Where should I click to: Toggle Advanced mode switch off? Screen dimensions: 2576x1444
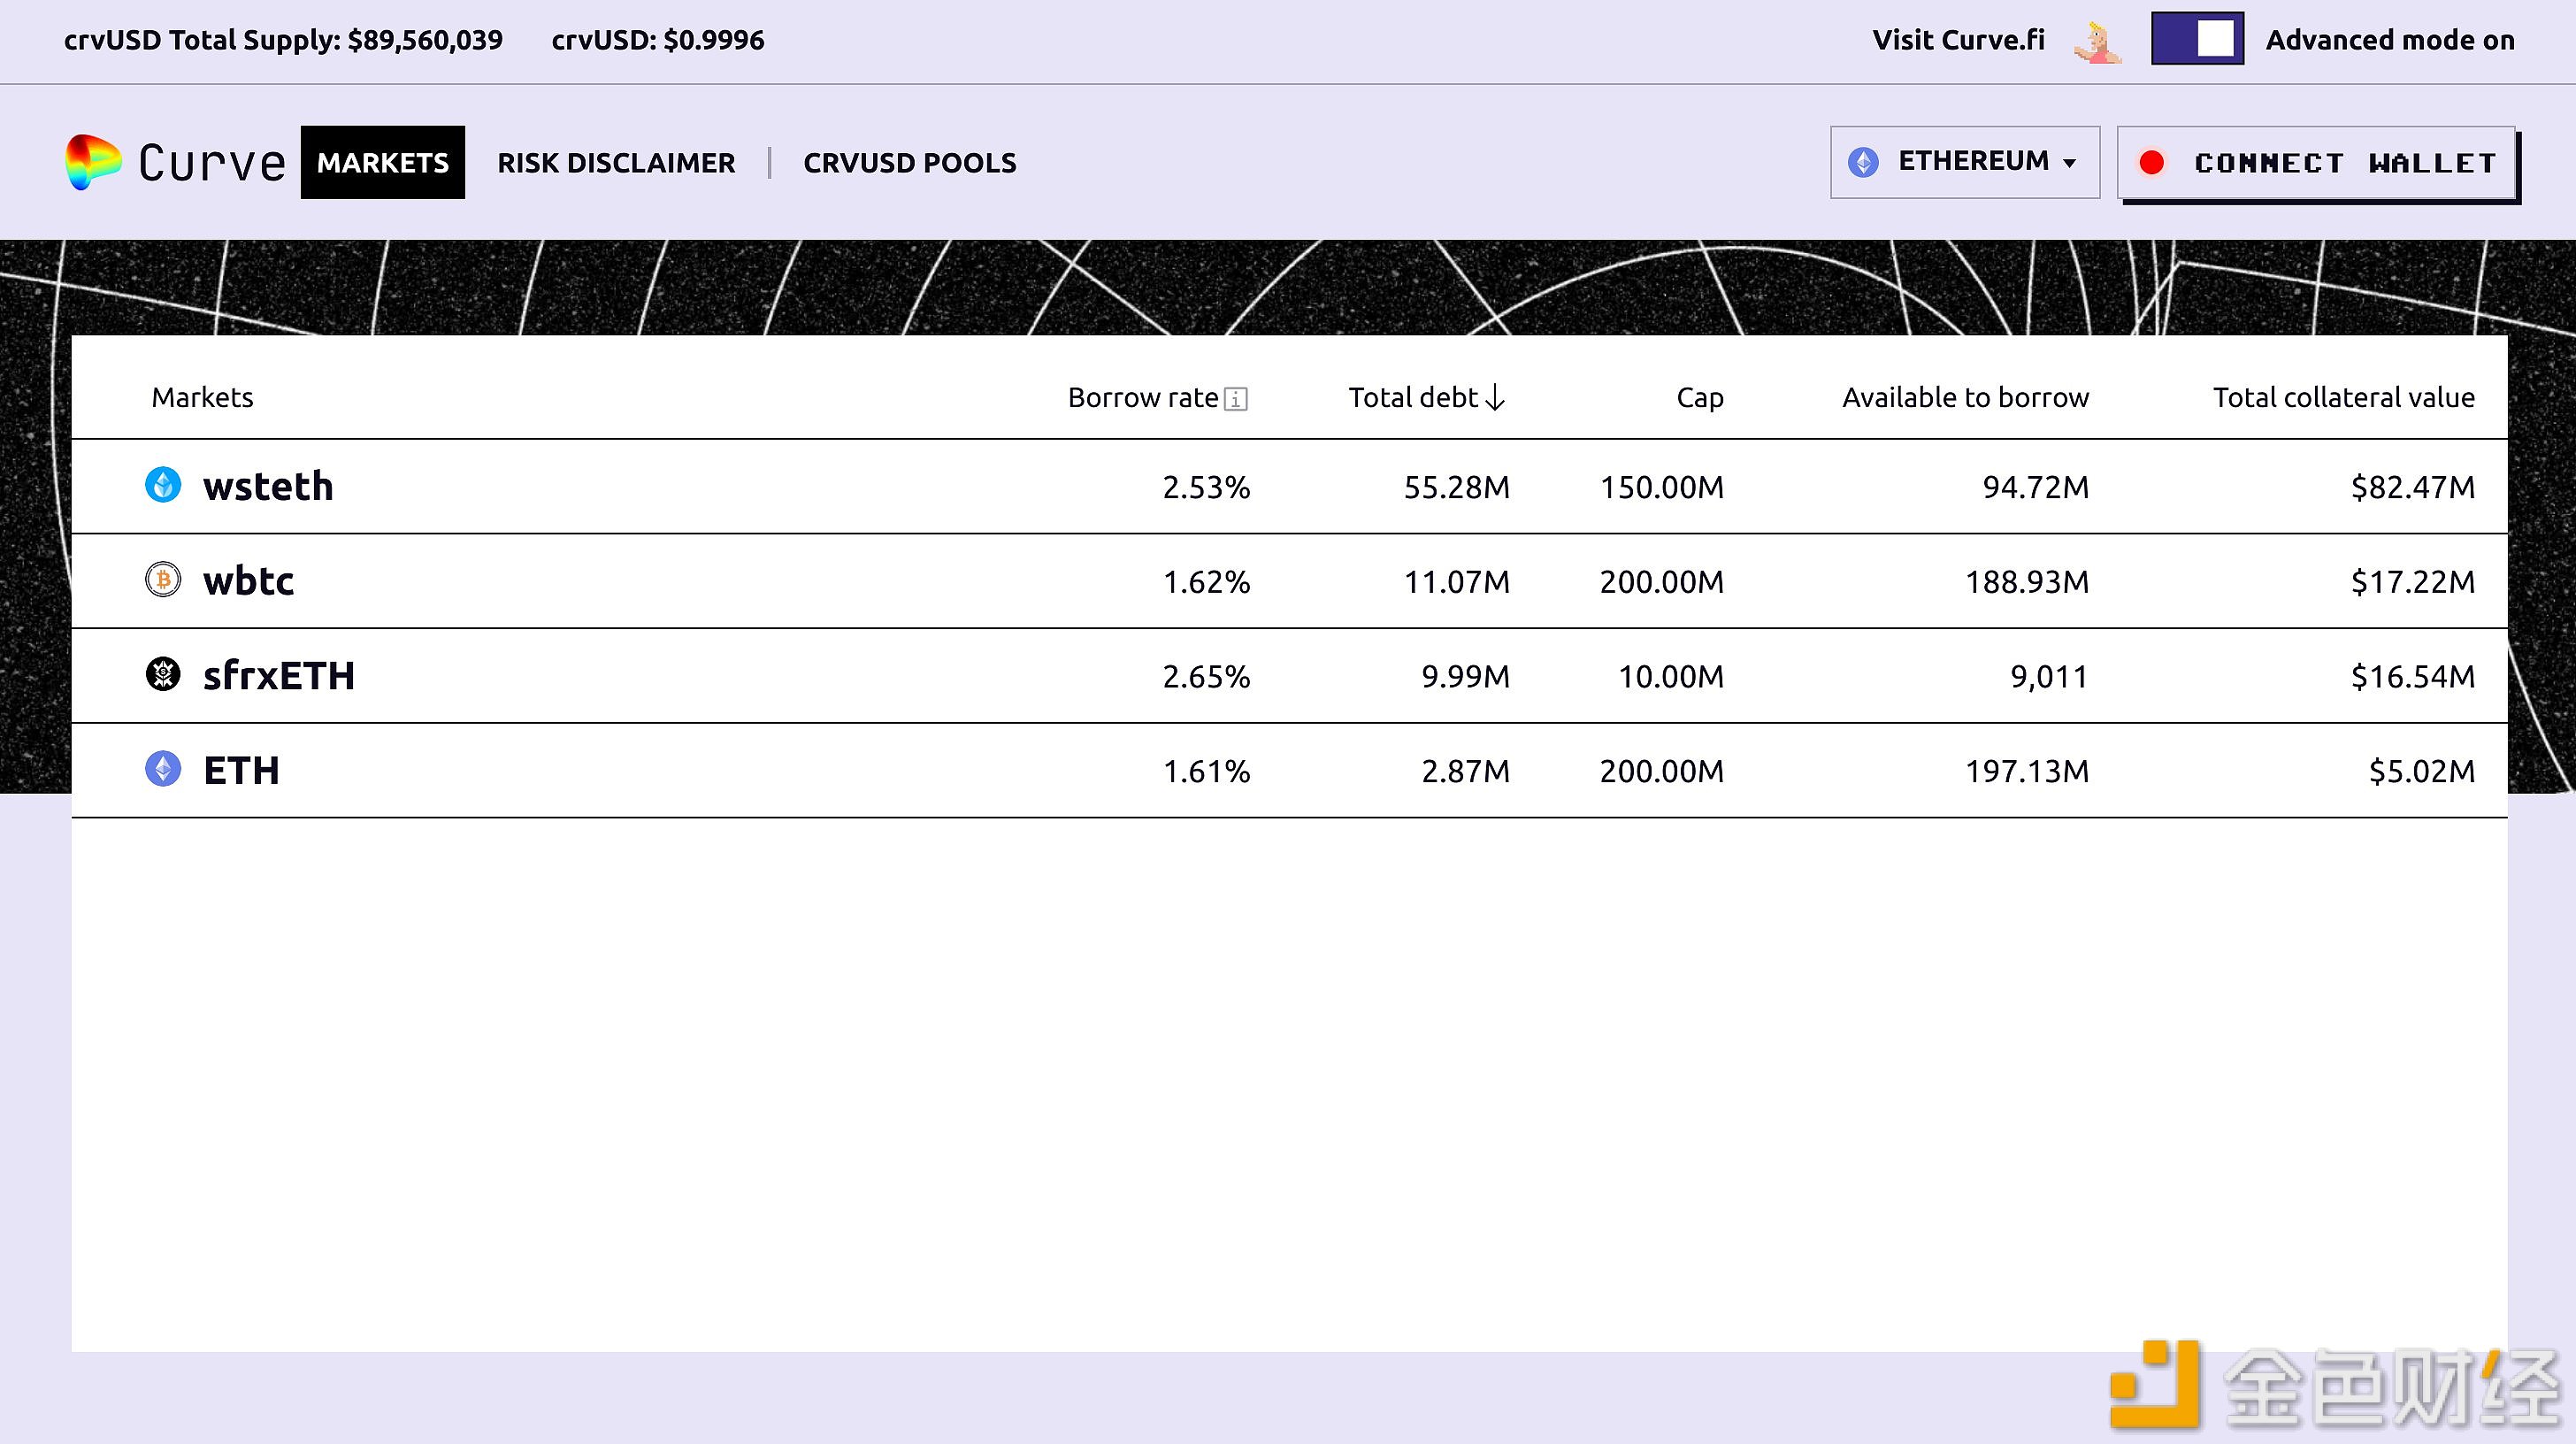pos(2197,39)
